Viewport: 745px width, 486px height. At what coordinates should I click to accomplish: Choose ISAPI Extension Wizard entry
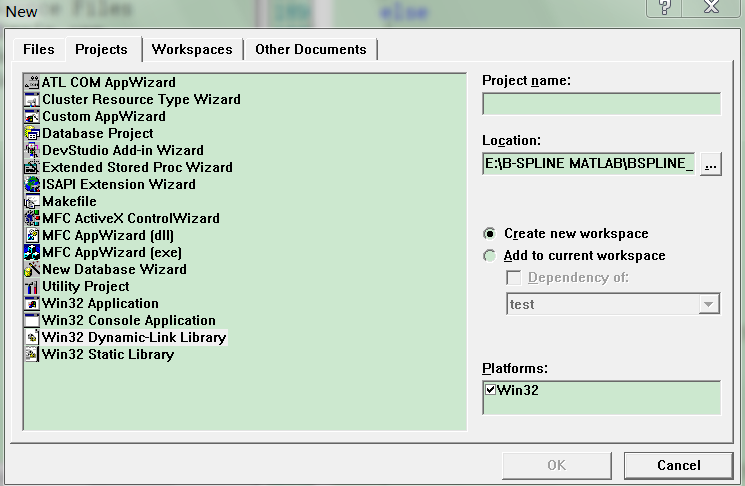(x=119, y=184)
